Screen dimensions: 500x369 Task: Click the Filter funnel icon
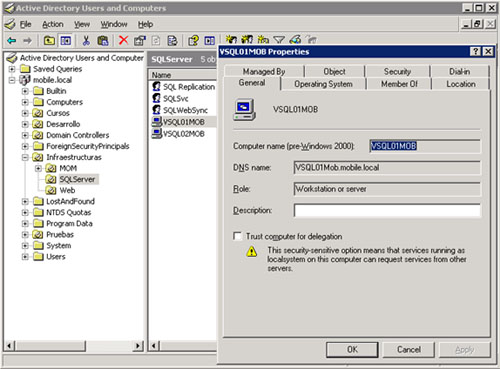(279, 40)
